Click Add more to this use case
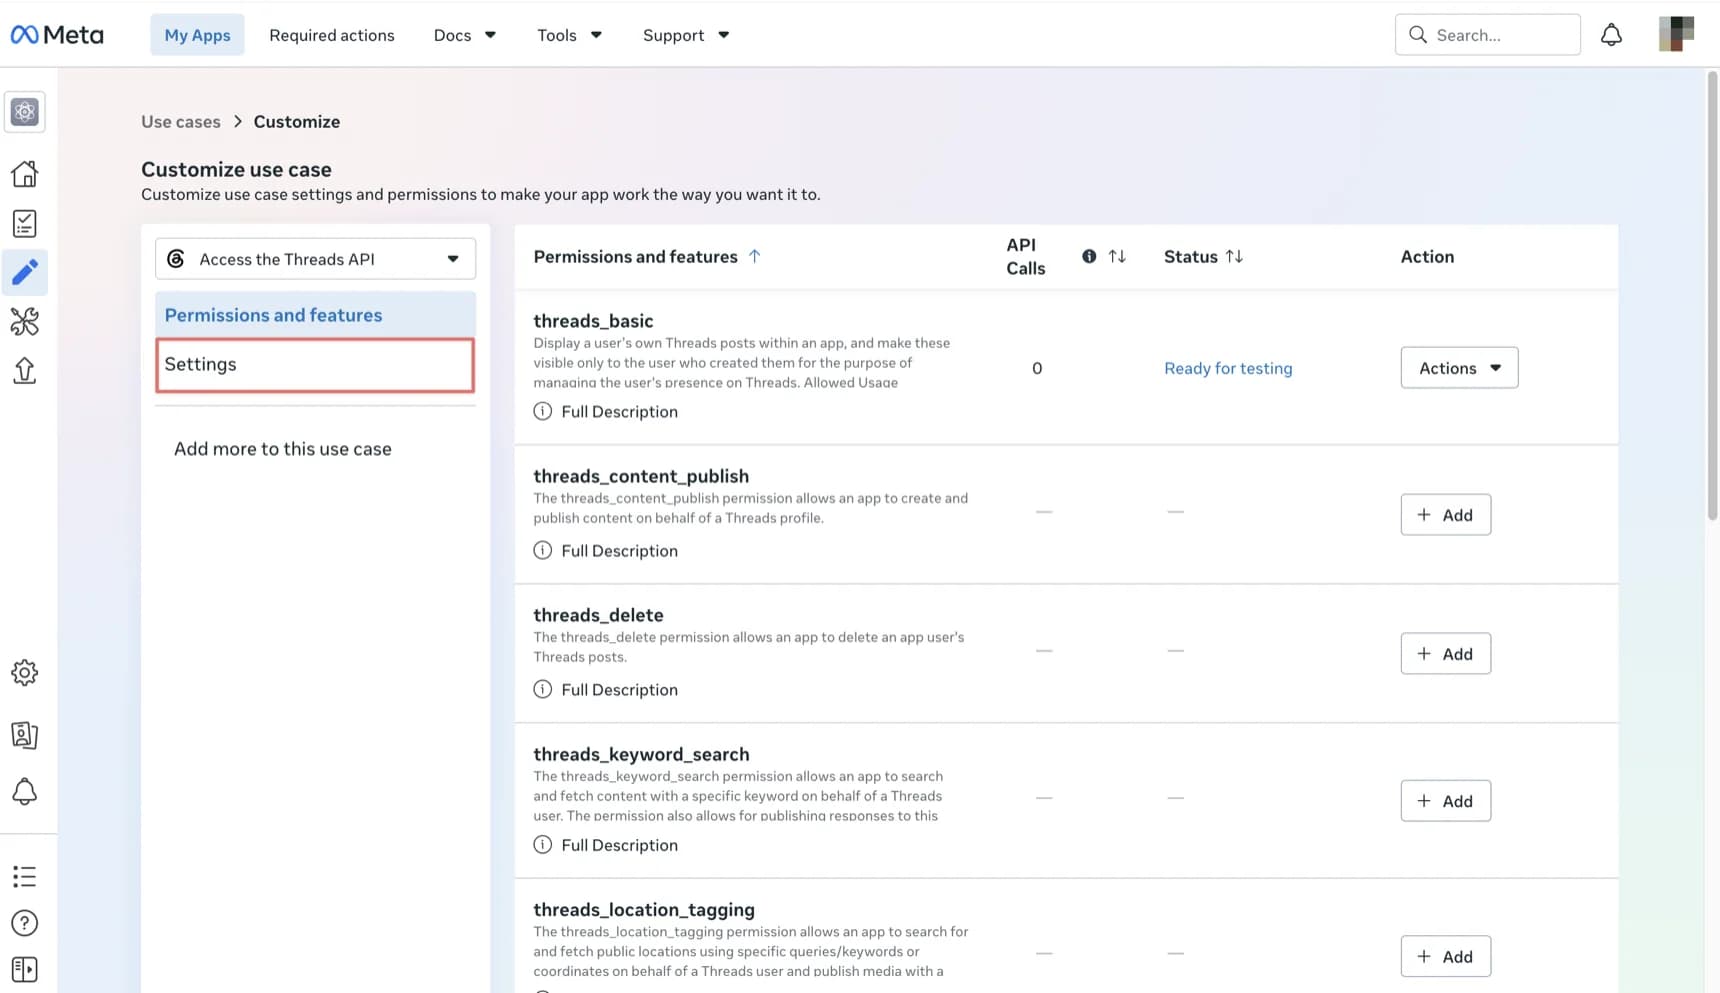This screenshot has height=993, width=1720. pos(283,449)
